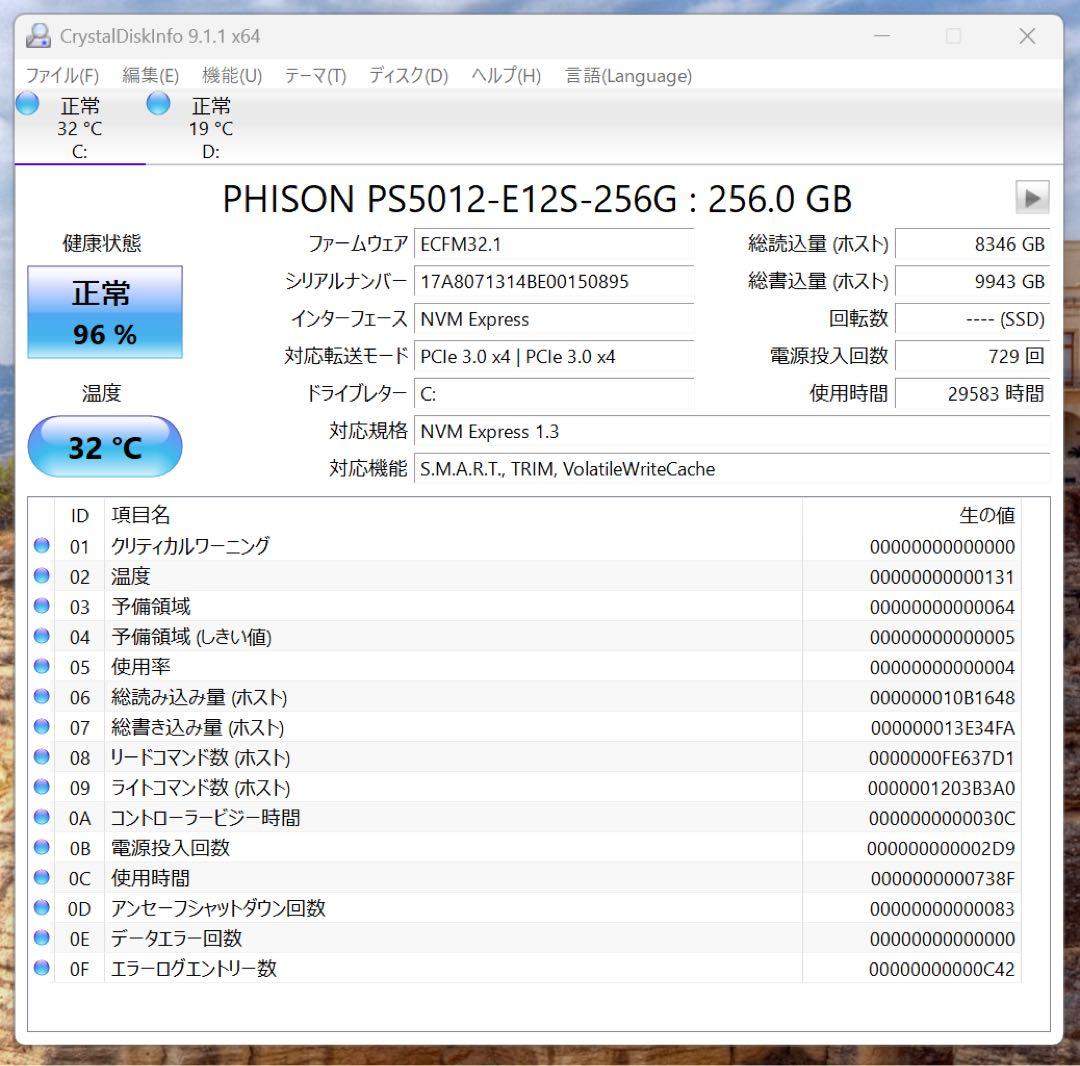This screenshot has height=1066, width=1080.
Task: Click status orb for ID 02 温度 row
Action: pos(41,576)
